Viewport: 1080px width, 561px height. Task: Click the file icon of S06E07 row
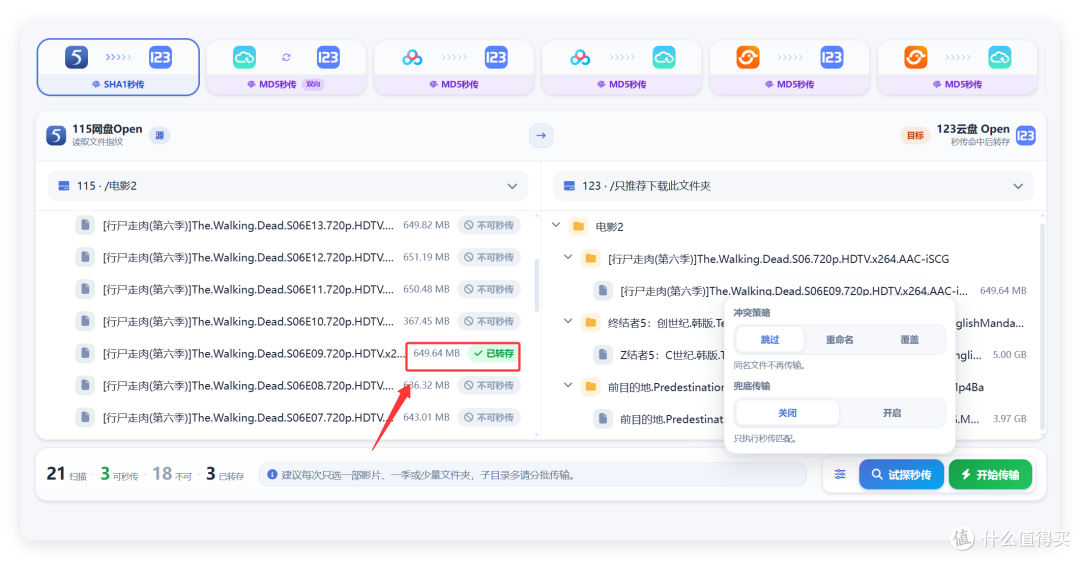click(x=85, y=418)
